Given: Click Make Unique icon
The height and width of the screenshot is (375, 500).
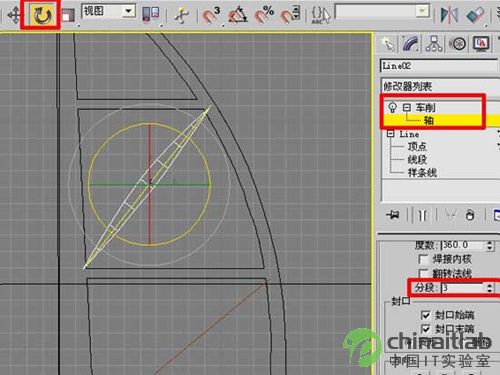Looking at the screenshot, I should 450,215.
